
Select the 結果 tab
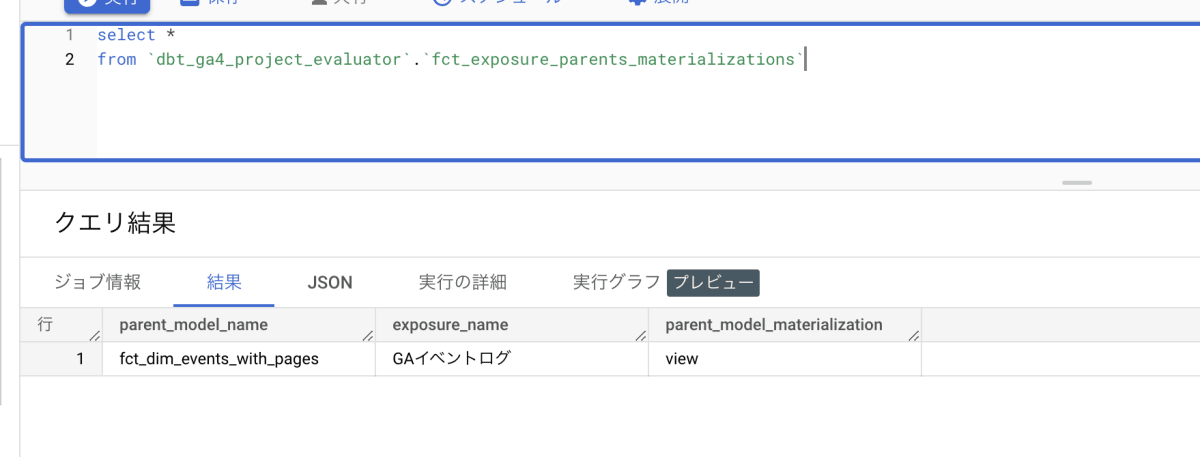[224, 282]
